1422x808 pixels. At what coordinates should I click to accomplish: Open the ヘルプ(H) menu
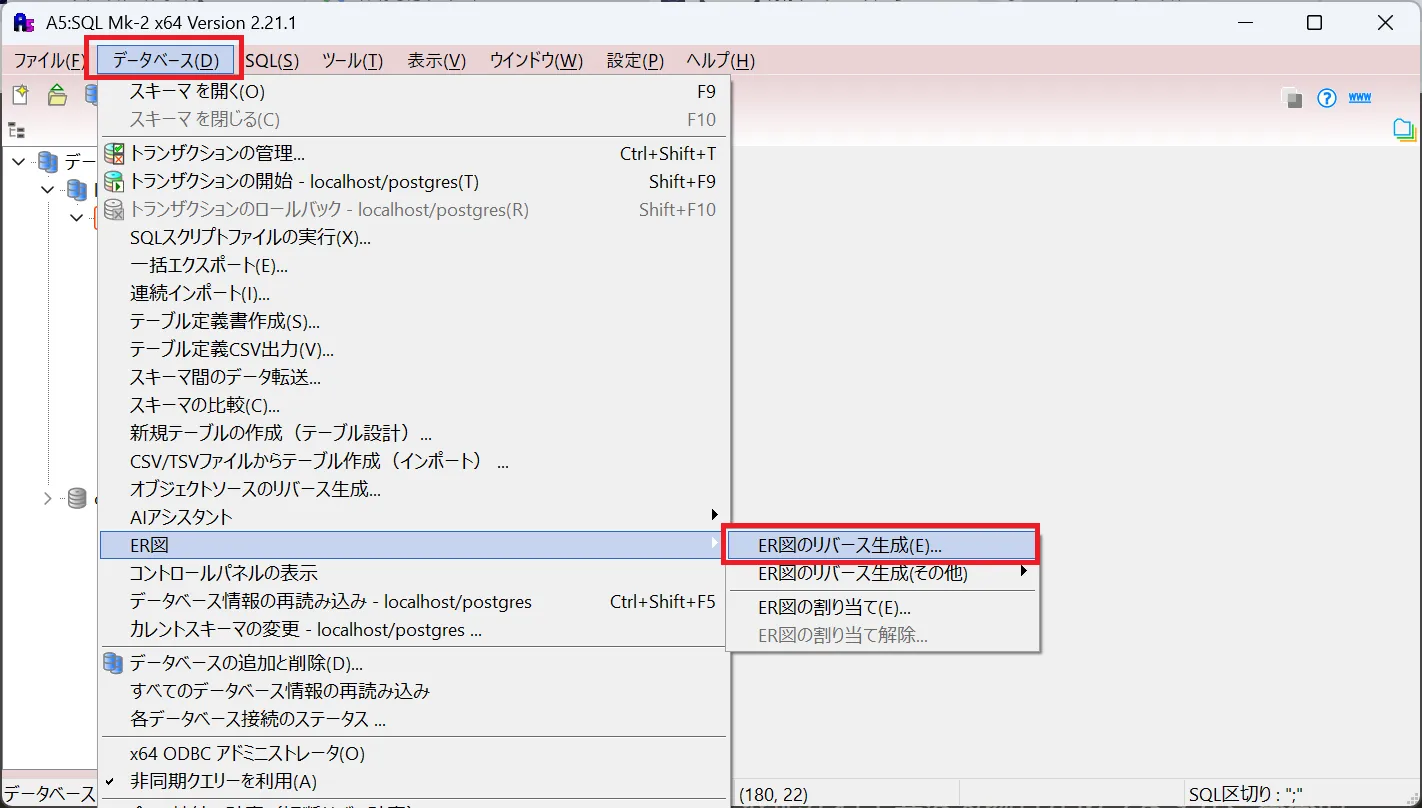(721, 61)
